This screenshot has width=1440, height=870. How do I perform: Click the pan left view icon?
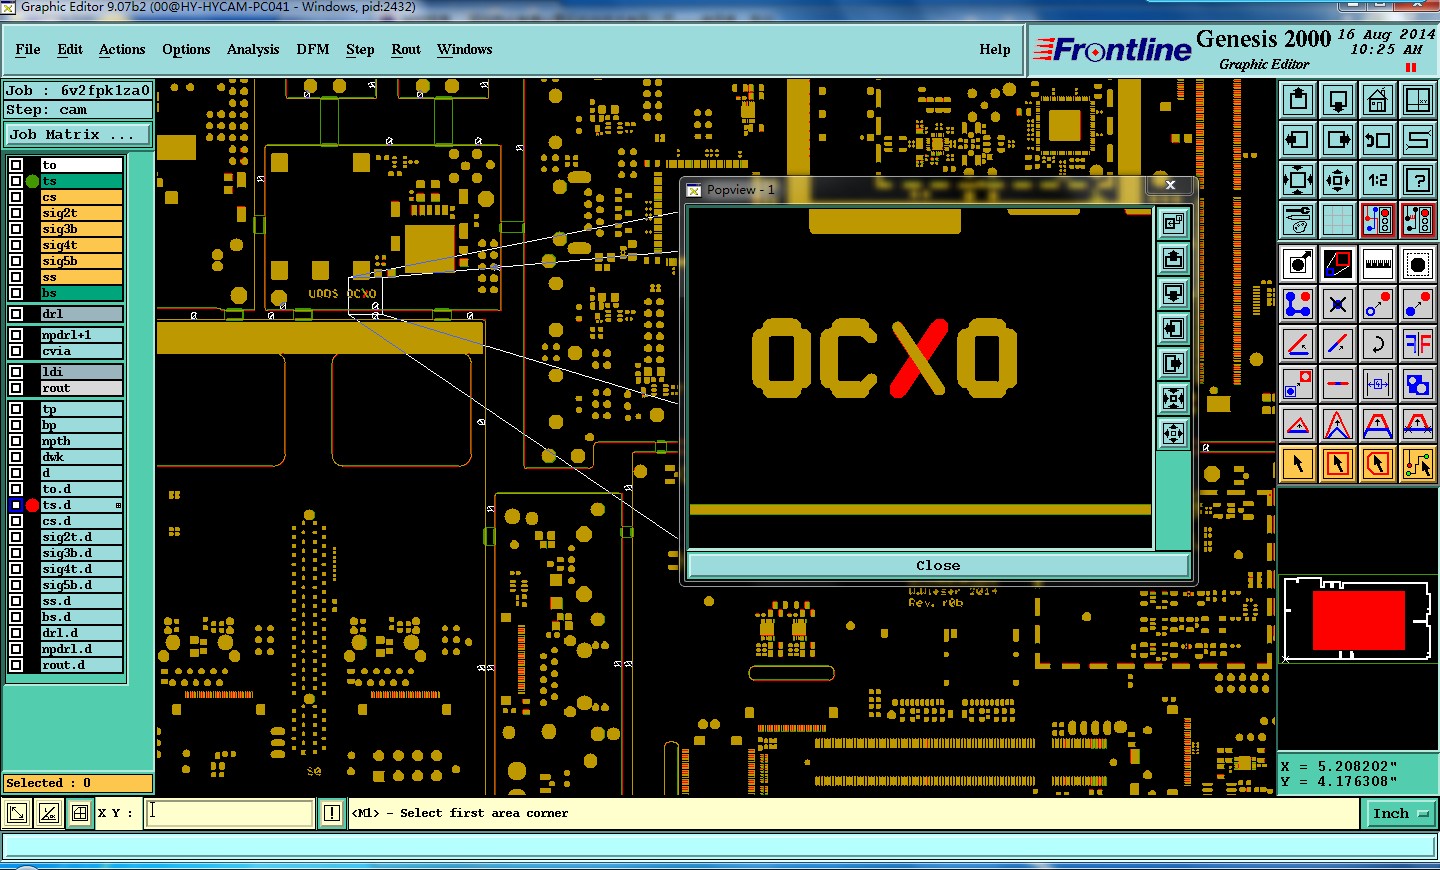click(x=1298, y=139)
